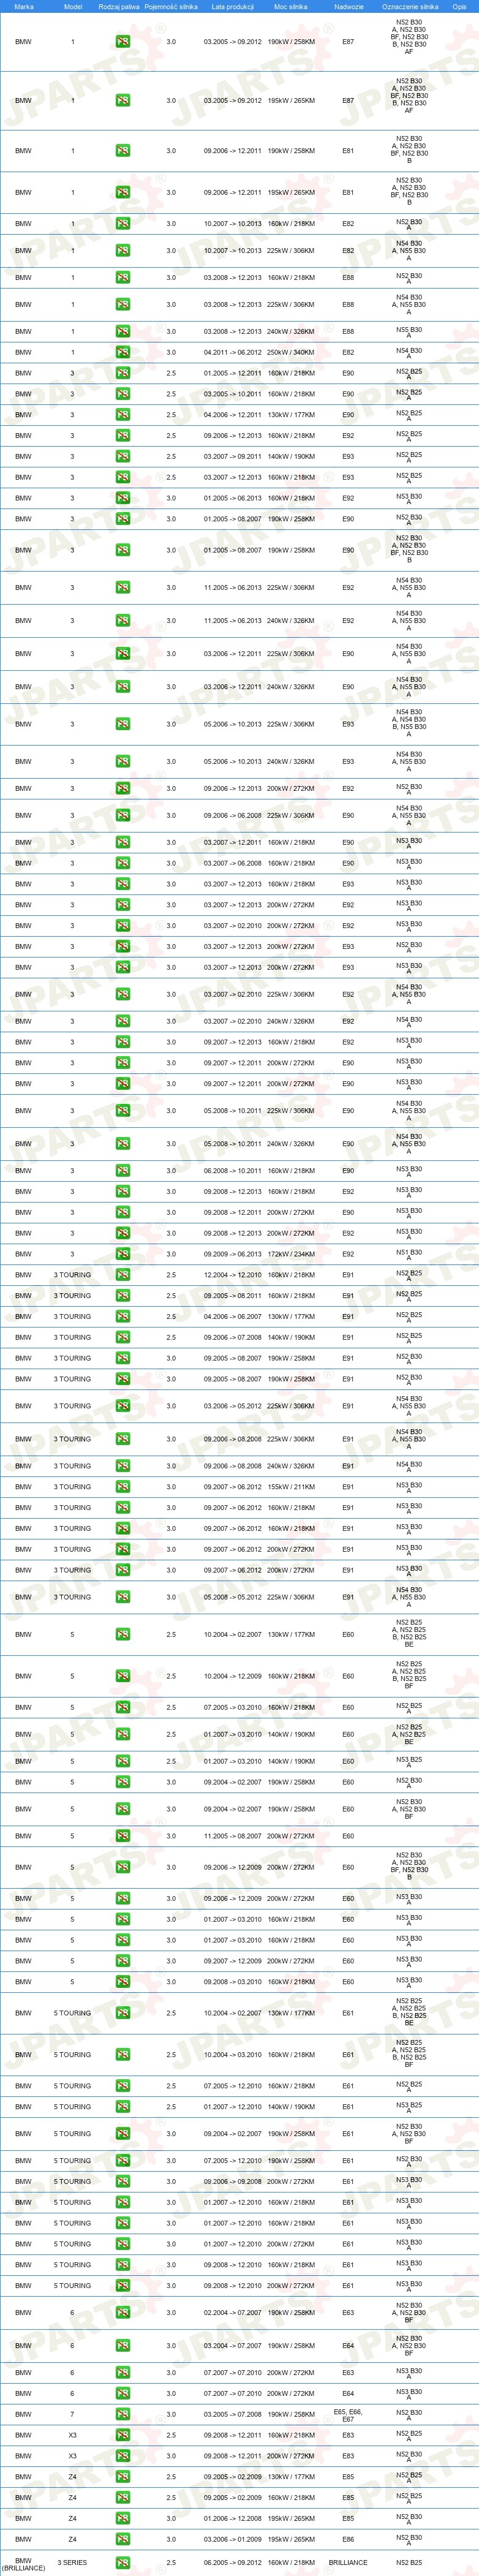
Task: Click production years 03.2005 -> 07.2008
Action: tap(232, 2415)
